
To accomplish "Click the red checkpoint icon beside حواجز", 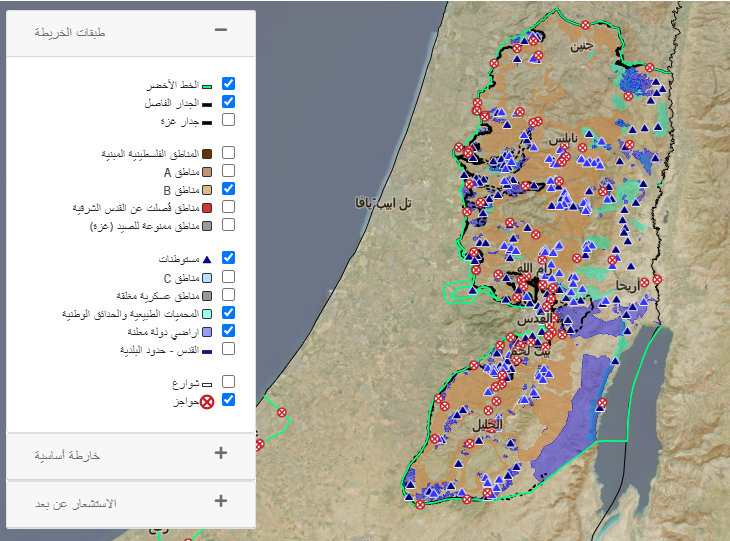I will click(207, 401).
